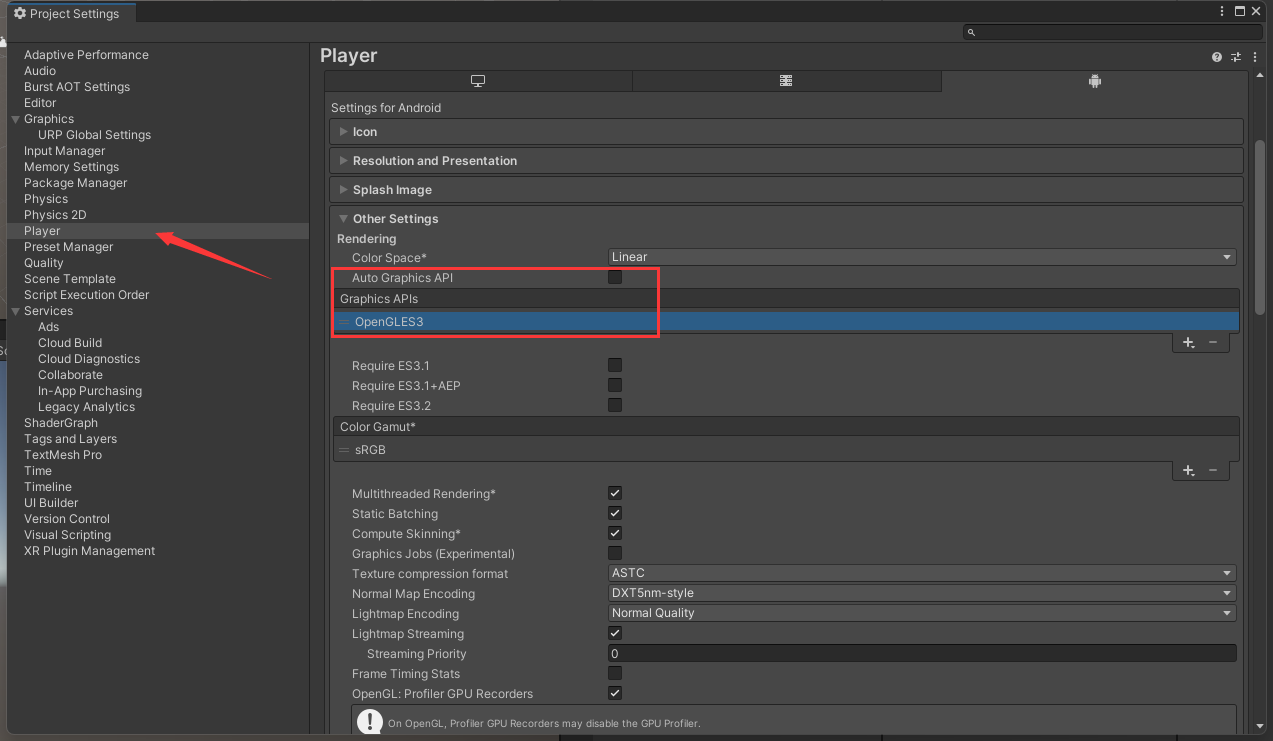The image size is (1273, 741).
Task: Toggle the Require ES3.1 checkbox
Action: pyautogui.click(x=615, y=365)
